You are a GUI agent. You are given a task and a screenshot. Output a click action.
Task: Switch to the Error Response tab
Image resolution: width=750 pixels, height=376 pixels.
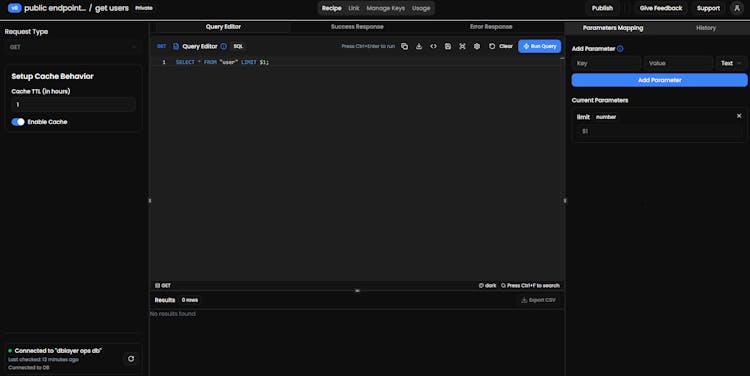(491, 27)
